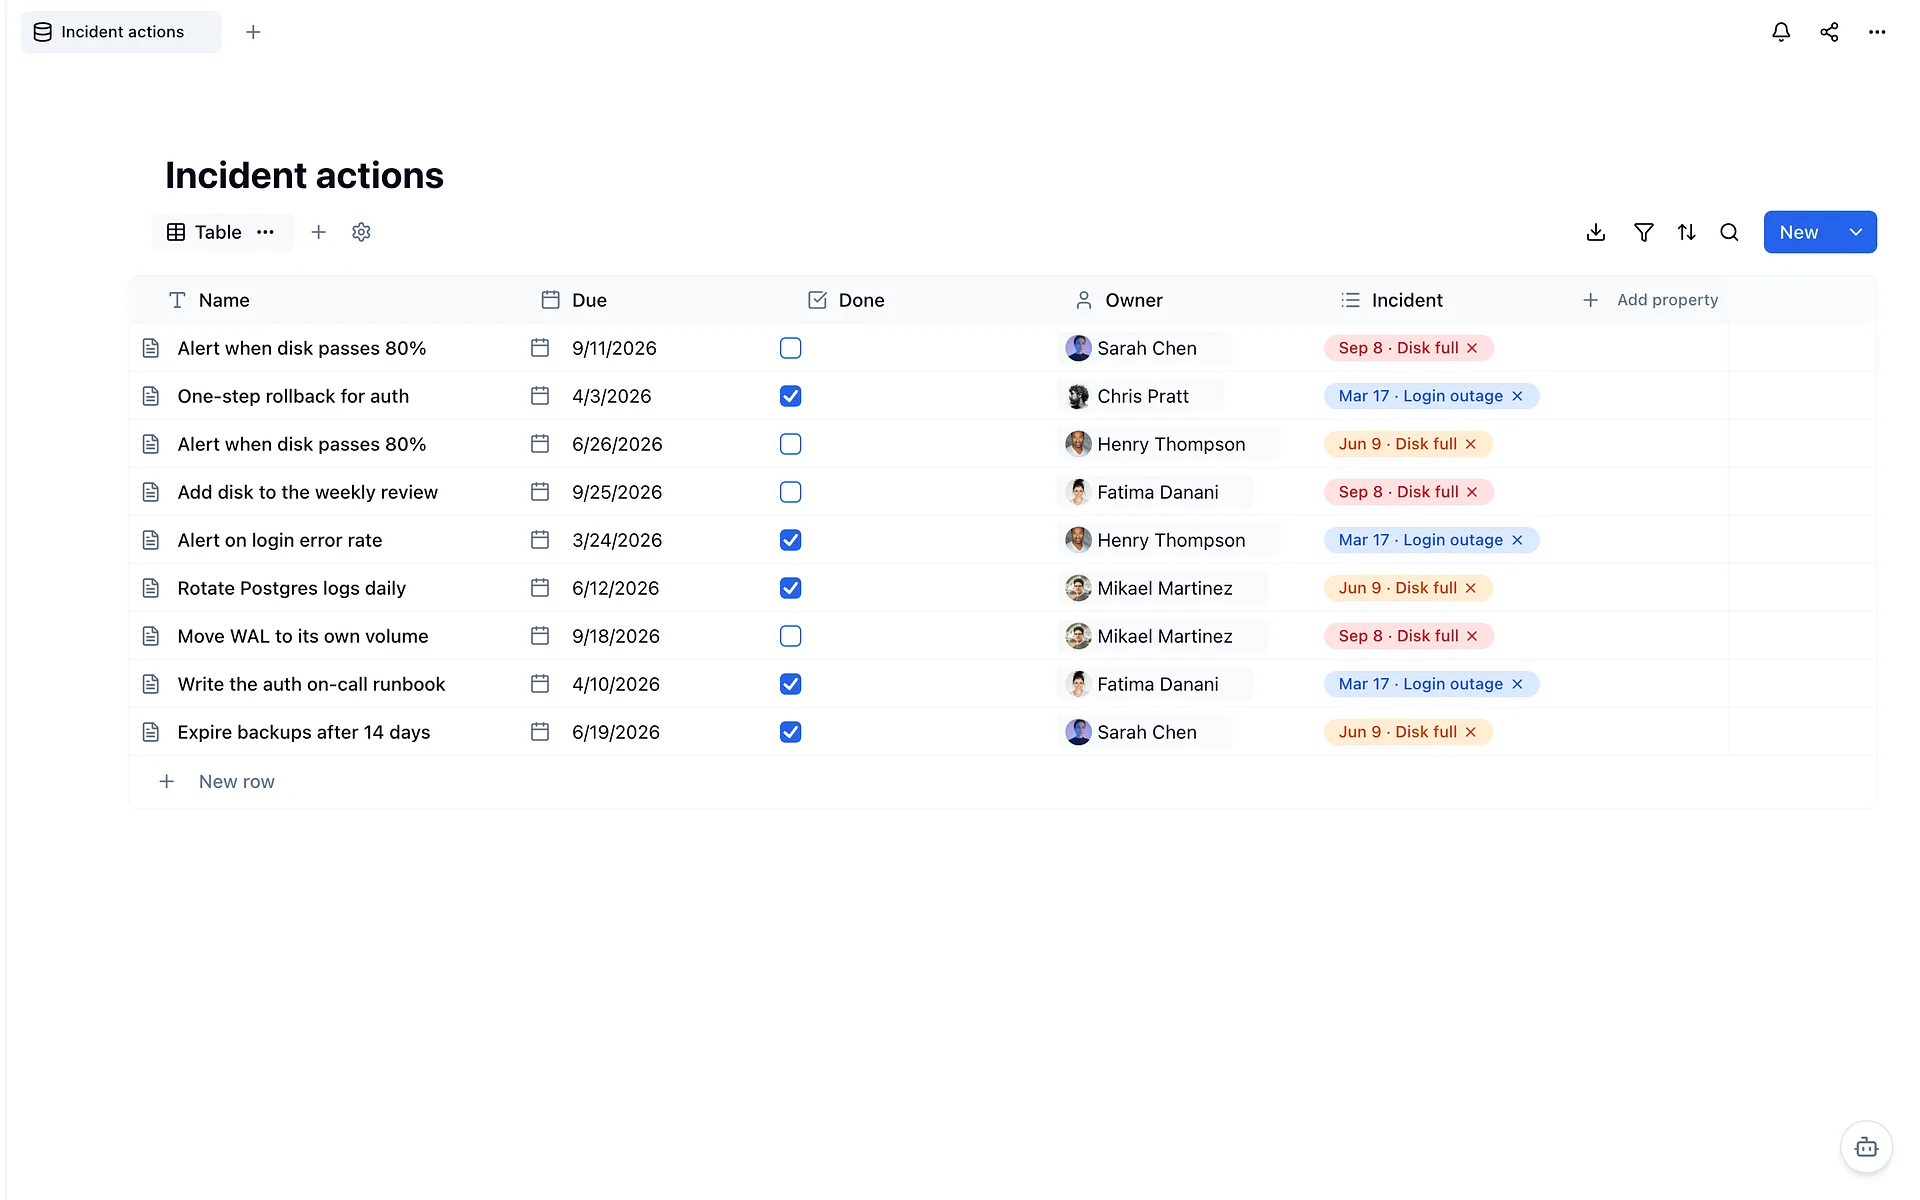Screen dimensions: 1920x1200
Task: Switch to the Table view tab
Action: [205, 232]
